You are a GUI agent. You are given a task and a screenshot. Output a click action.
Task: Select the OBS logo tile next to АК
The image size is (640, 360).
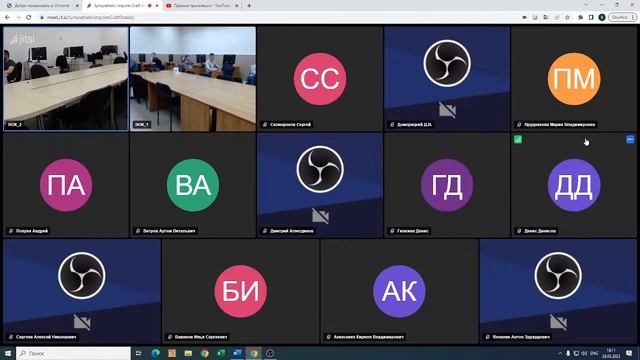(558, 291)
